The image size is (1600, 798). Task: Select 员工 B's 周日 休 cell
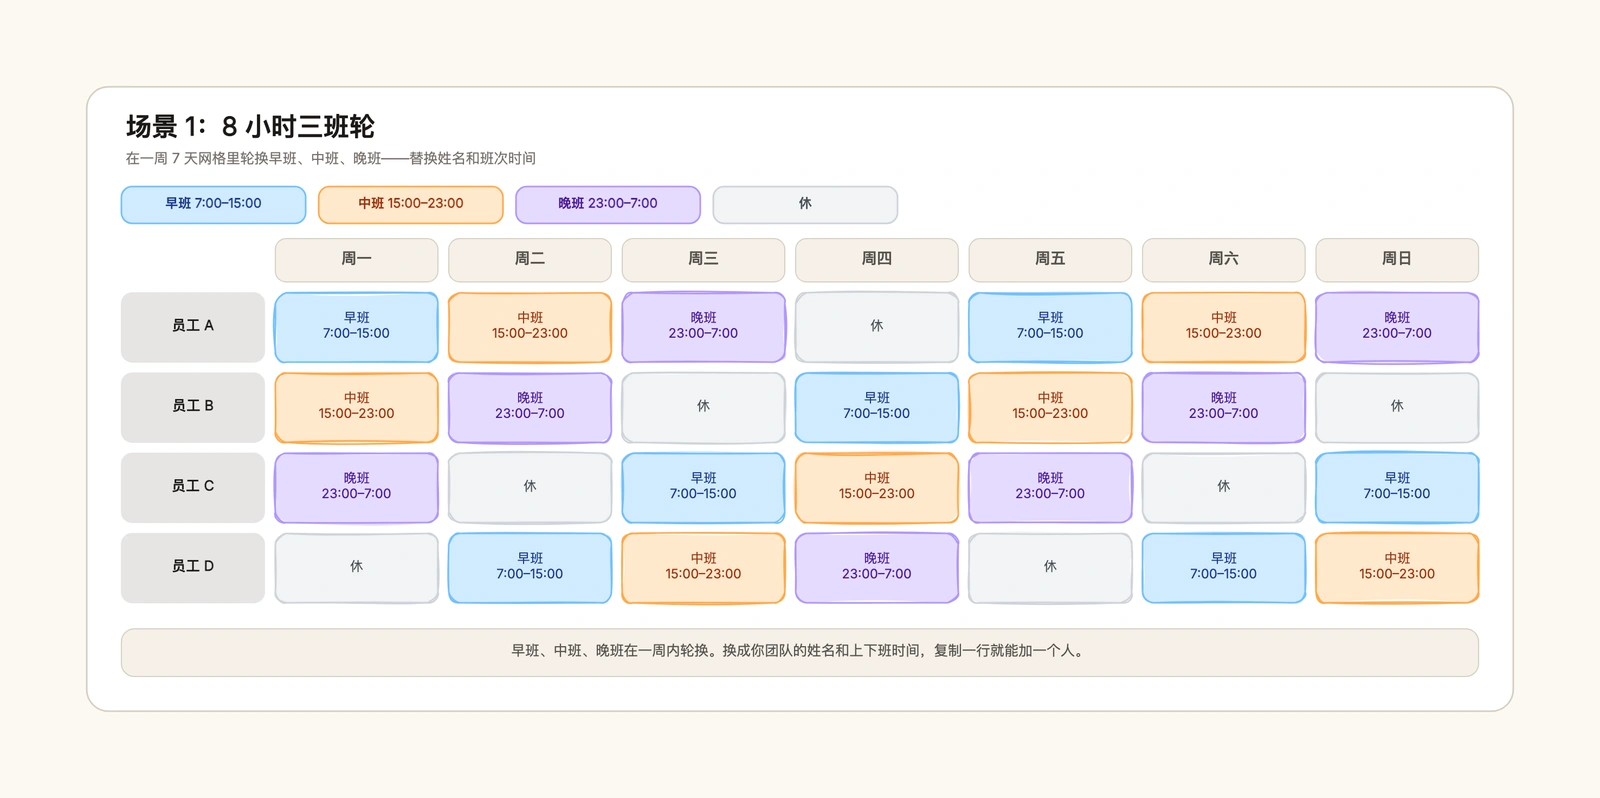tap(1397, 407)
